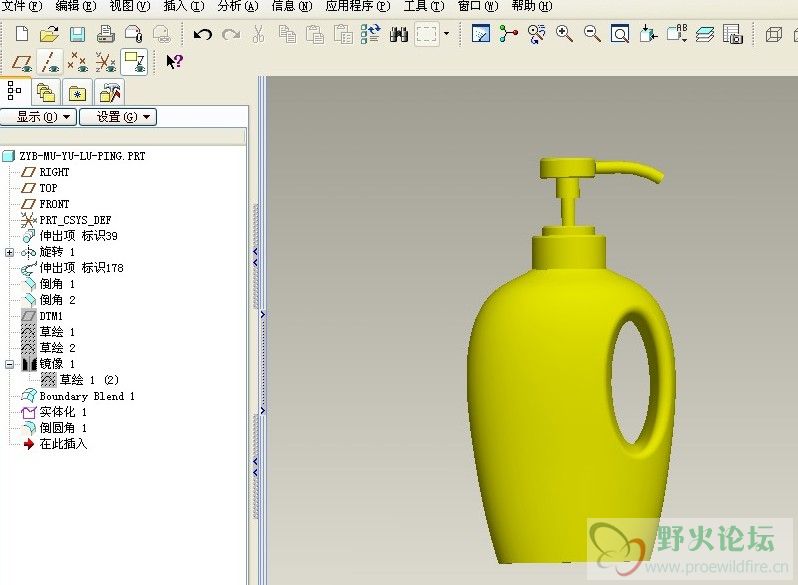This screenshot has height=585, width=798.
Task: Collapse the 镜像 1 feature node
Action: coord(10,364)
